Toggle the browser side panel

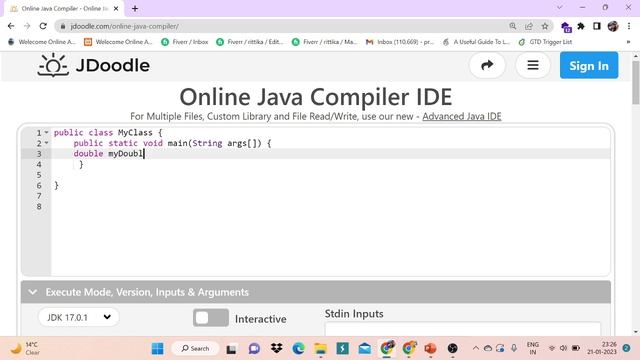click(x=597, y=26)
